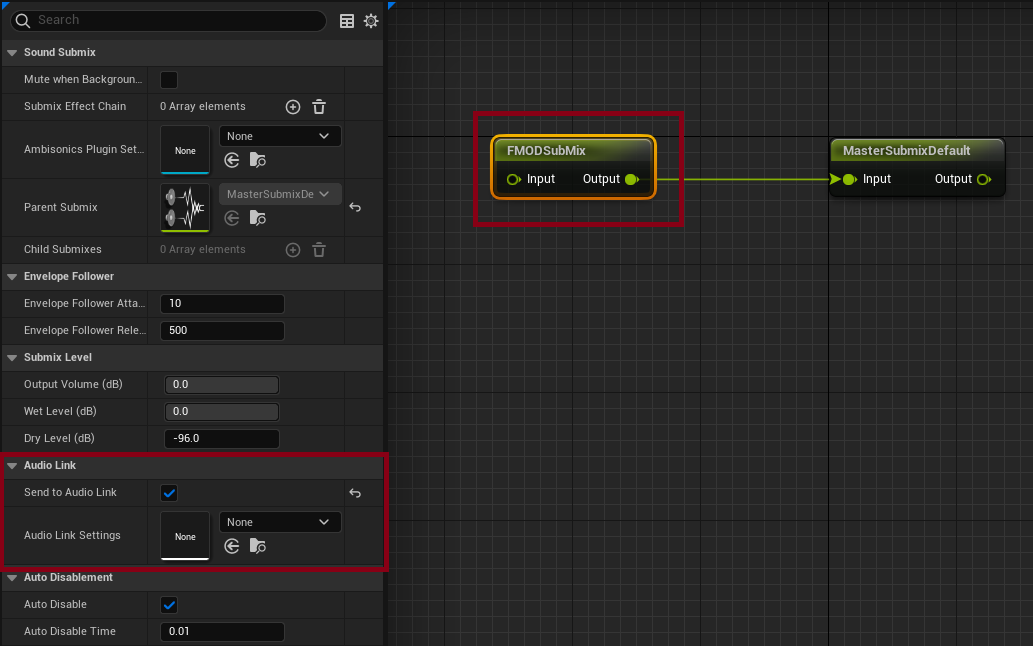The width and height of the screenshot is (1033, 646).
Task: Open the Ambisonics Plugin Settings asset dropdown
Action: point(280,136)
